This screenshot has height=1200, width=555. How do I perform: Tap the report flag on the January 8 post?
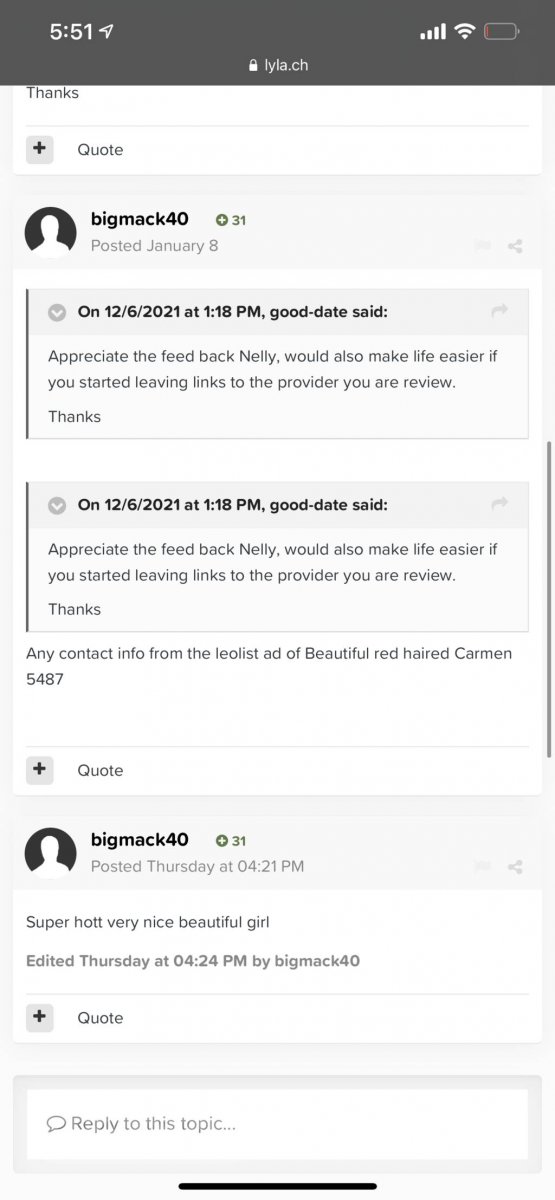tap(483, 246)
